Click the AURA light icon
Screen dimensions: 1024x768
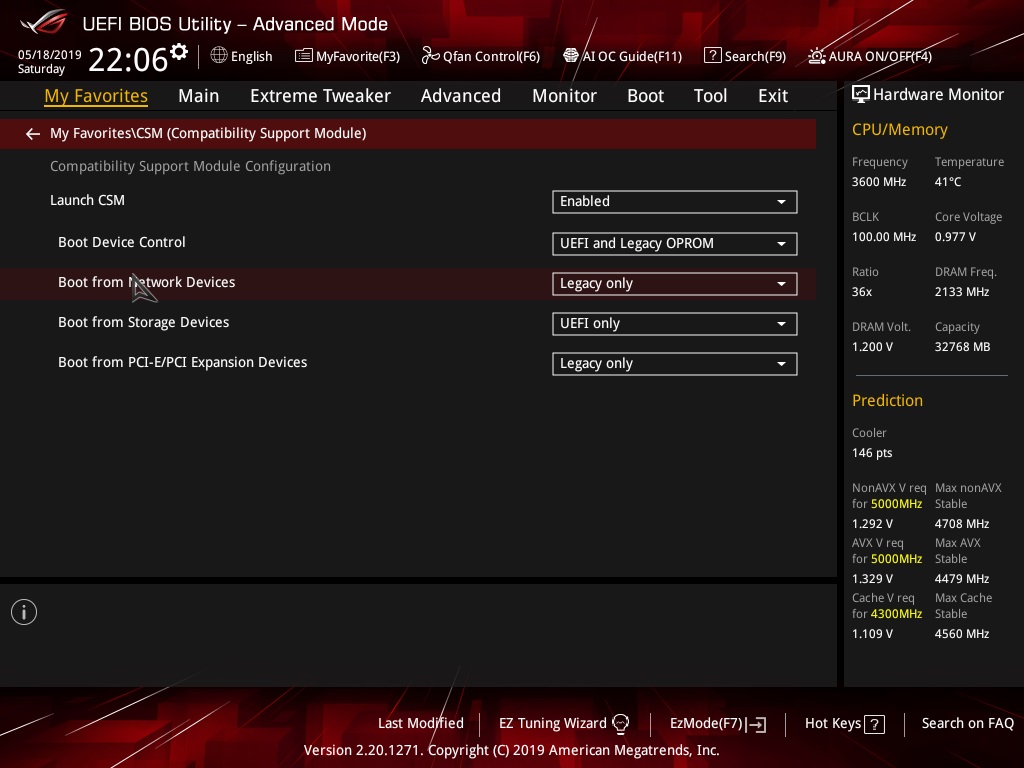click(817, 56)
